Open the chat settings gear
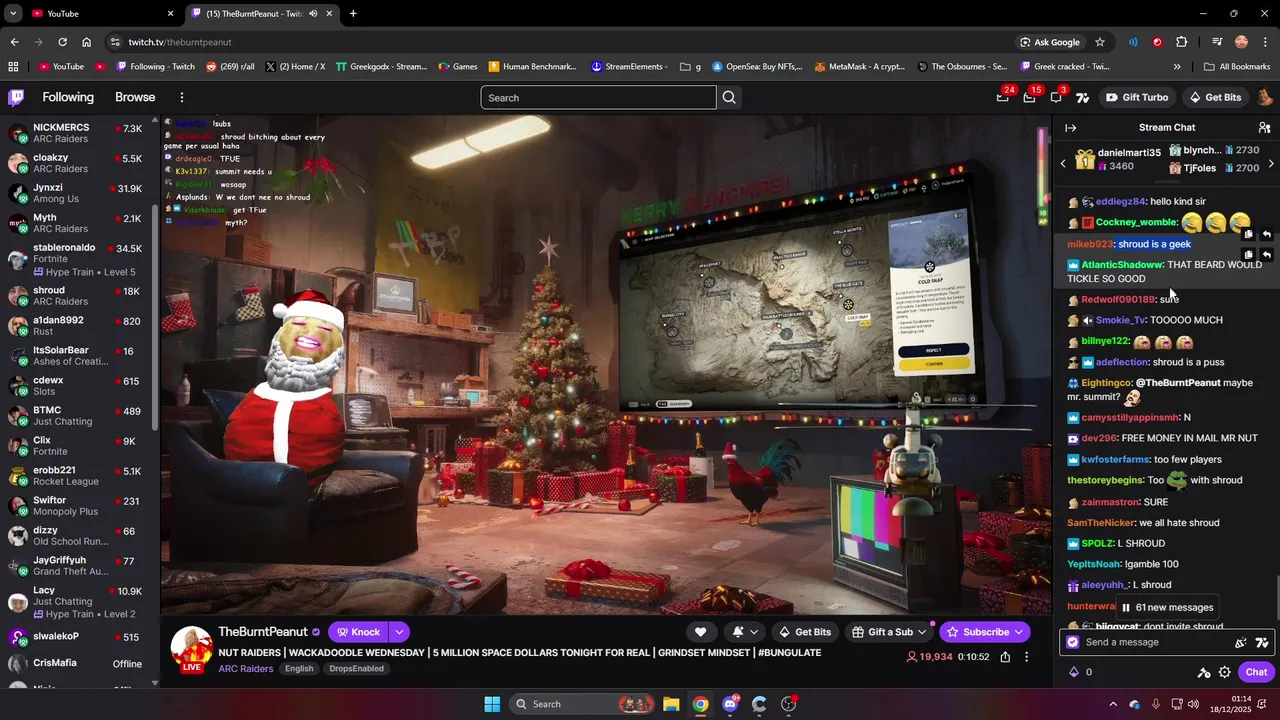1280x720 pixels. [1224, 672]
